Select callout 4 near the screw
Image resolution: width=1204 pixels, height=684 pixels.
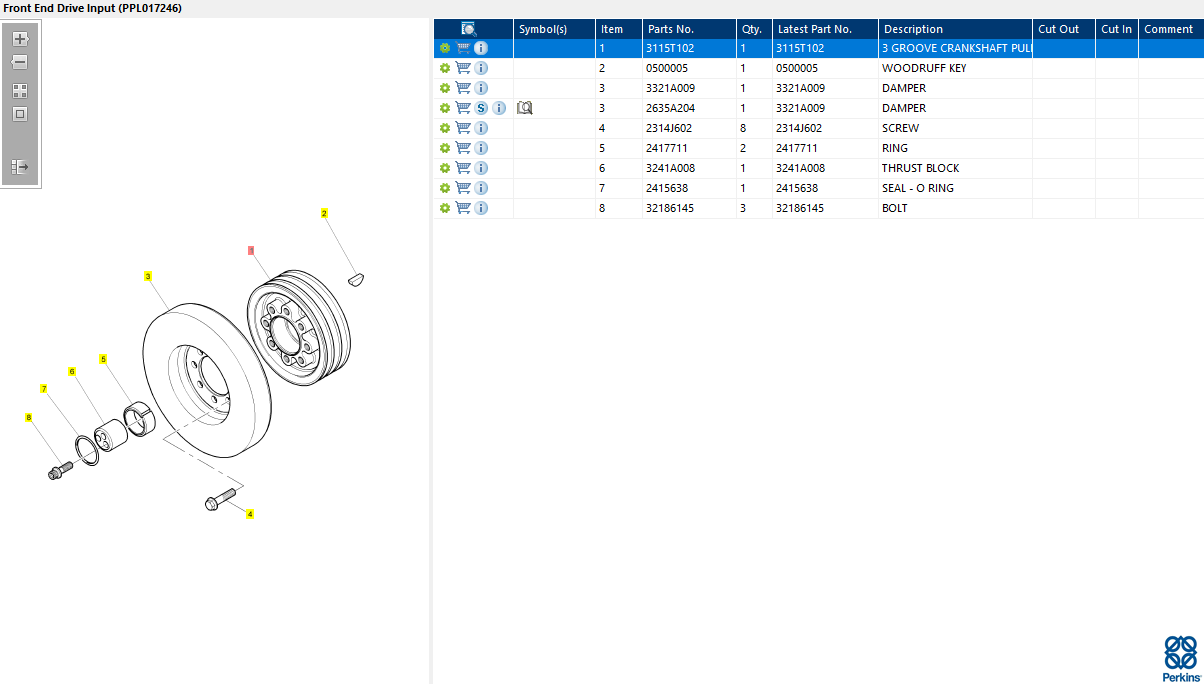(250, 514)
